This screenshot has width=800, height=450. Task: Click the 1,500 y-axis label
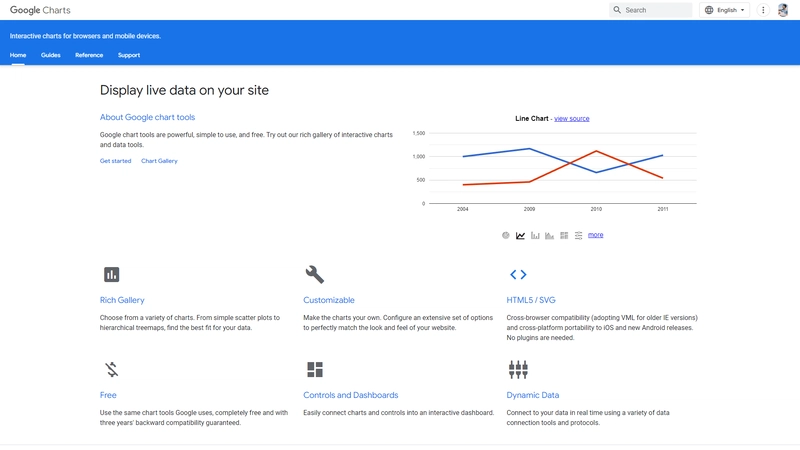click(419, 133)
